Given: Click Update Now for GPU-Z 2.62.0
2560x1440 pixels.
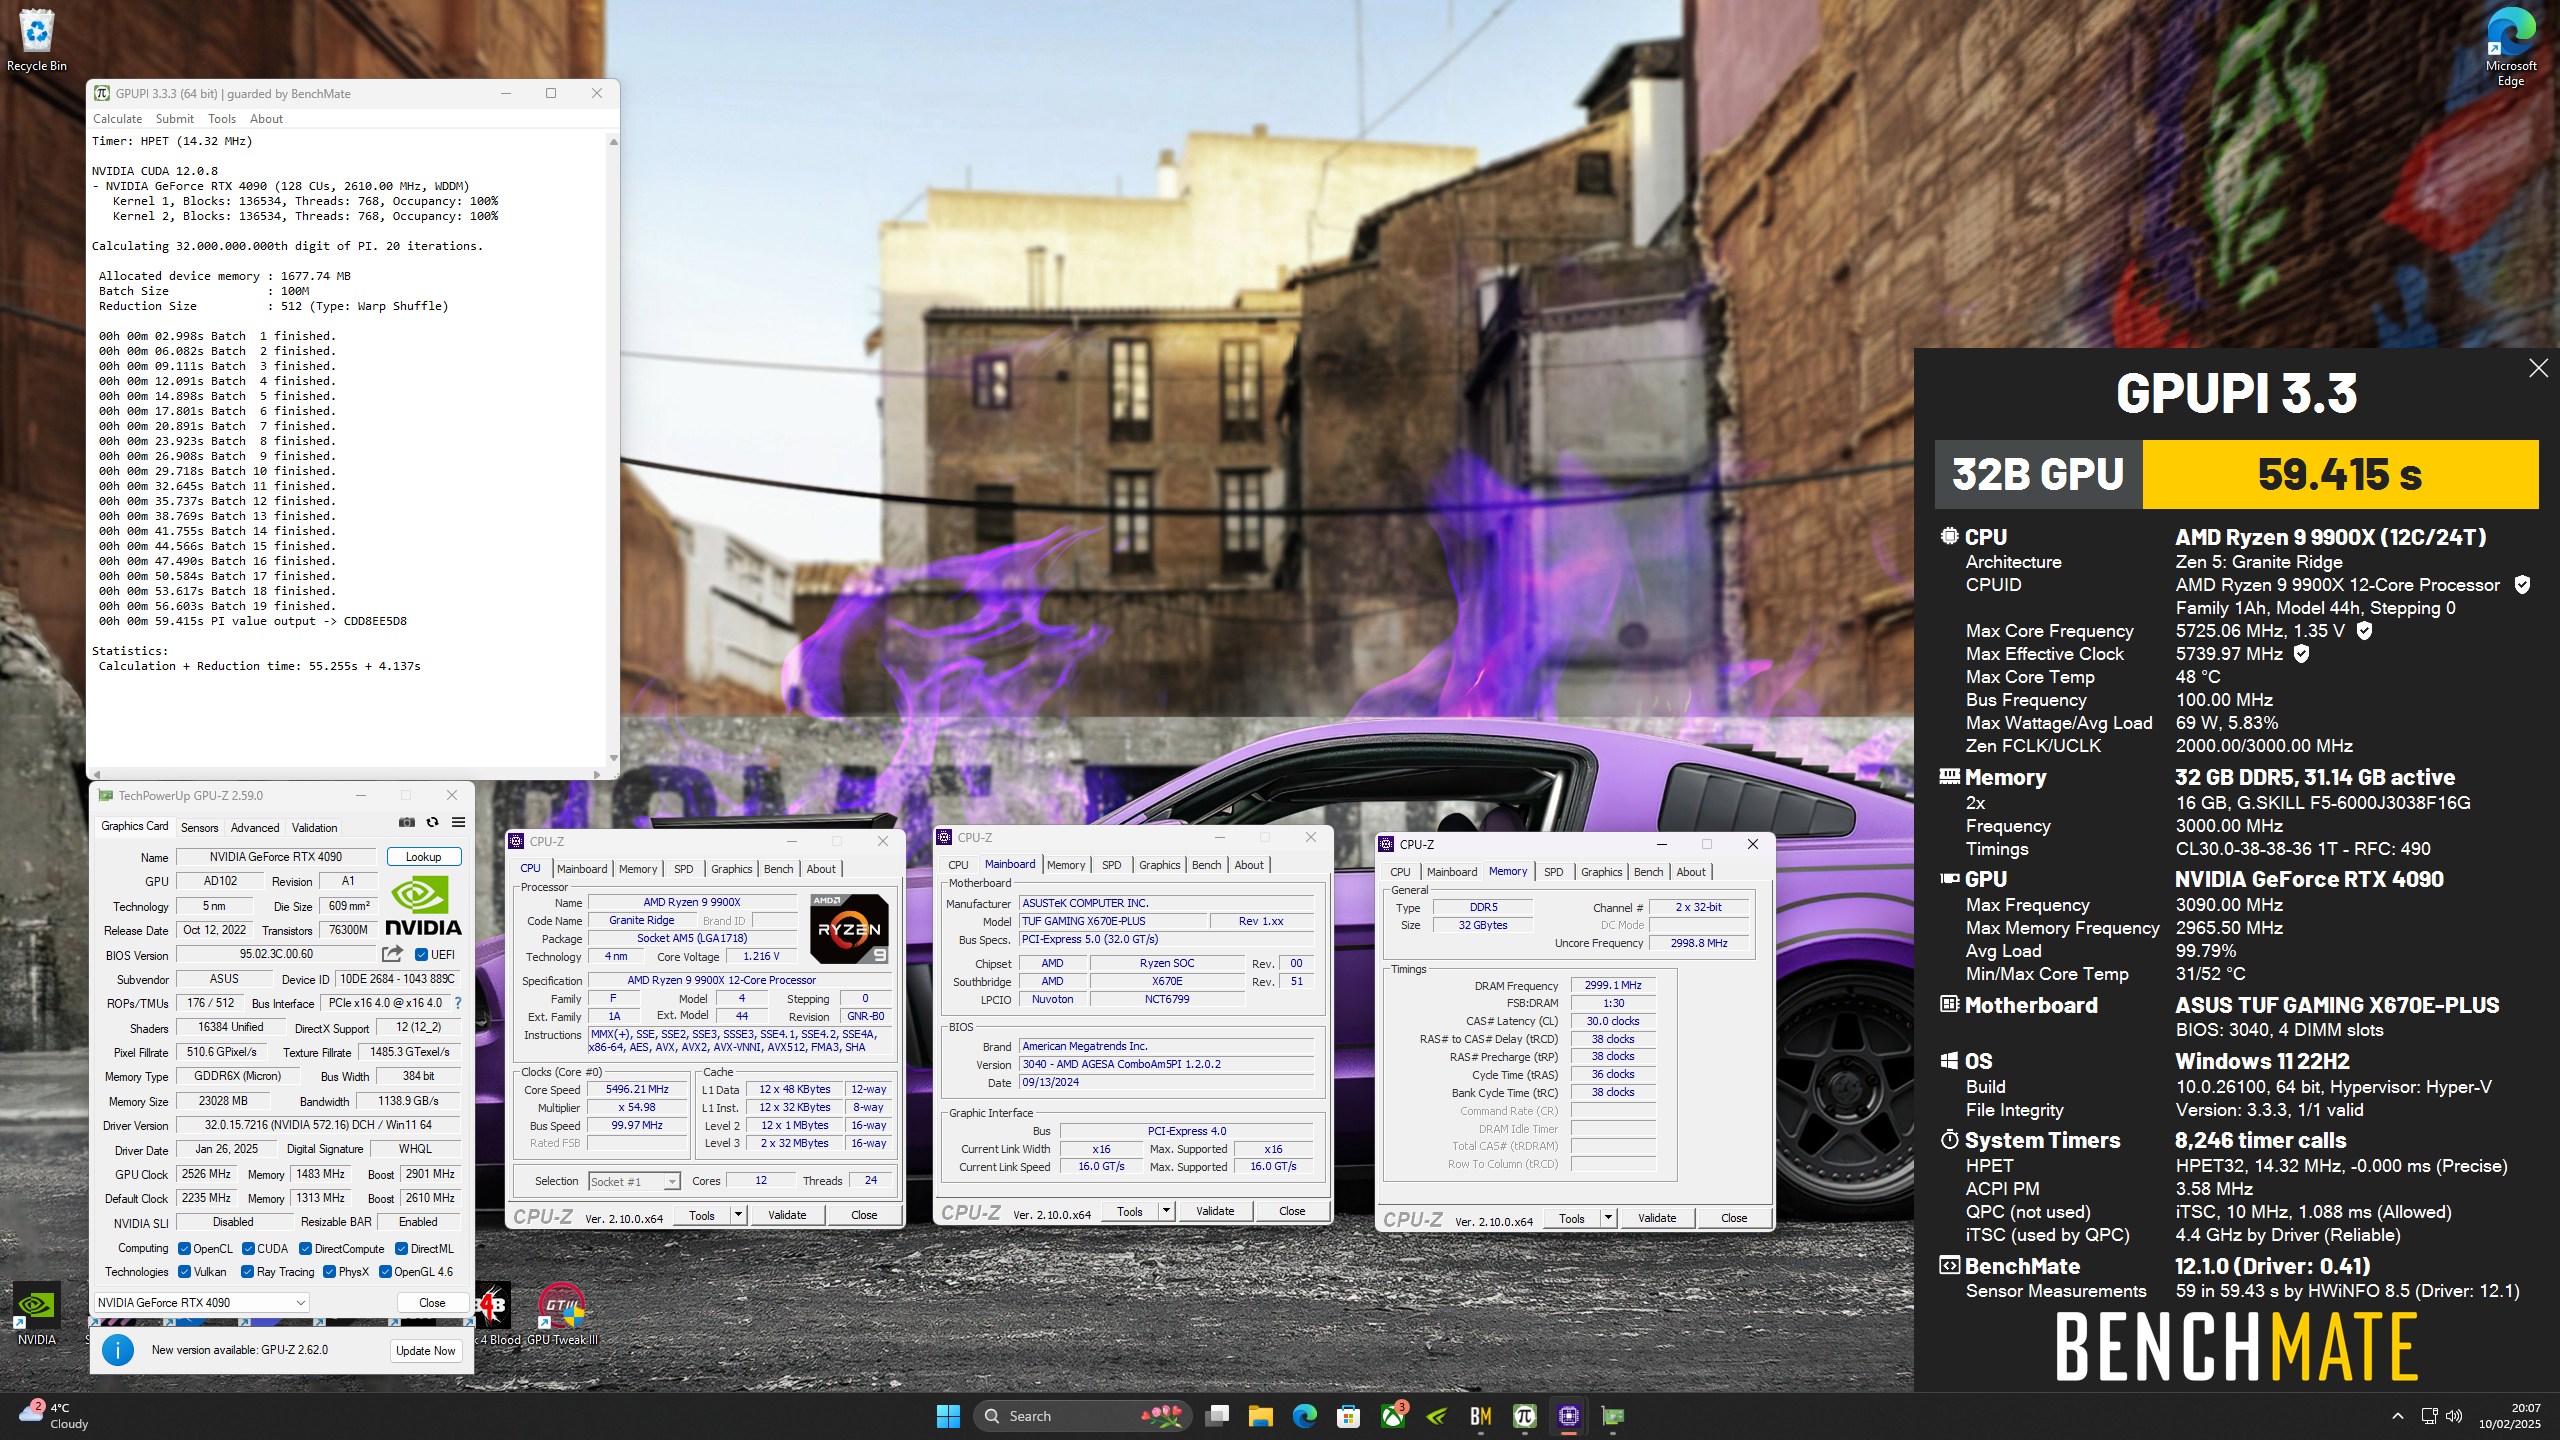Looking at the screenshot, I should [x=425, y=1351].
